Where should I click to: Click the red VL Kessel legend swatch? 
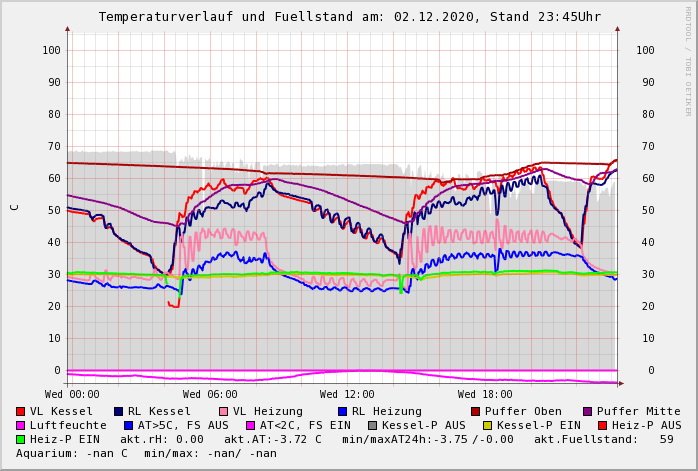click(x=21, y=411)
